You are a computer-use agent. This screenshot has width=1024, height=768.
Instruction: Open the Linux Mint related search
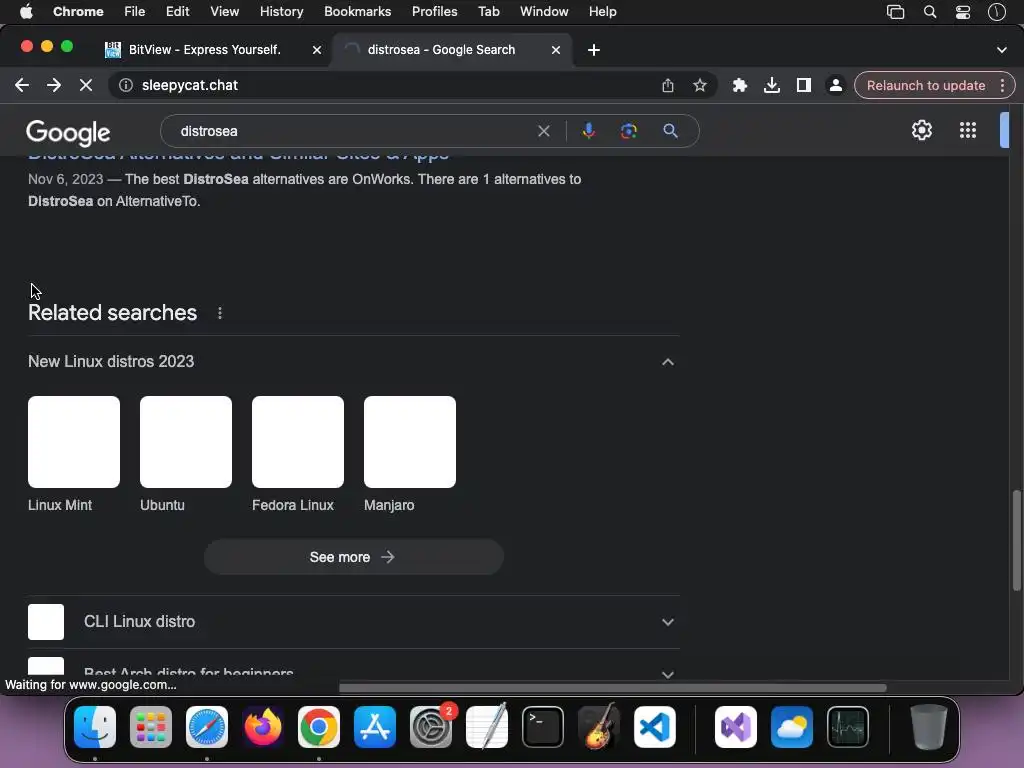pos(74,455)
